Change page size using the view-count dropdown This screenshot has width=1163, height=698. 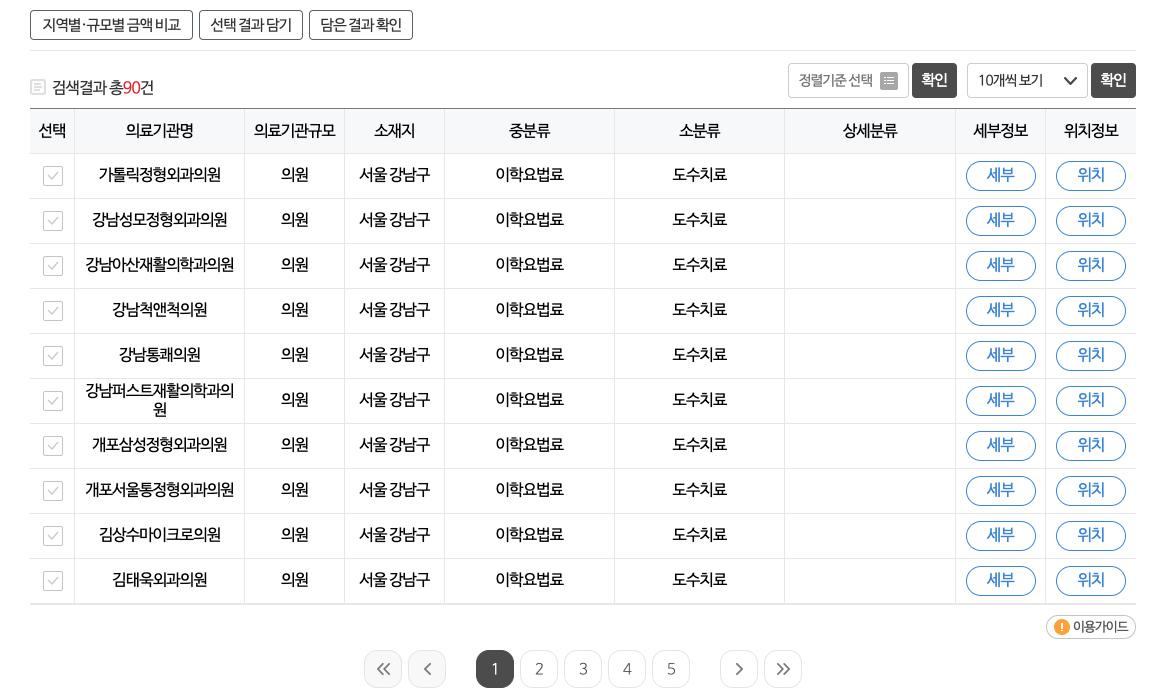(1027, 81)
